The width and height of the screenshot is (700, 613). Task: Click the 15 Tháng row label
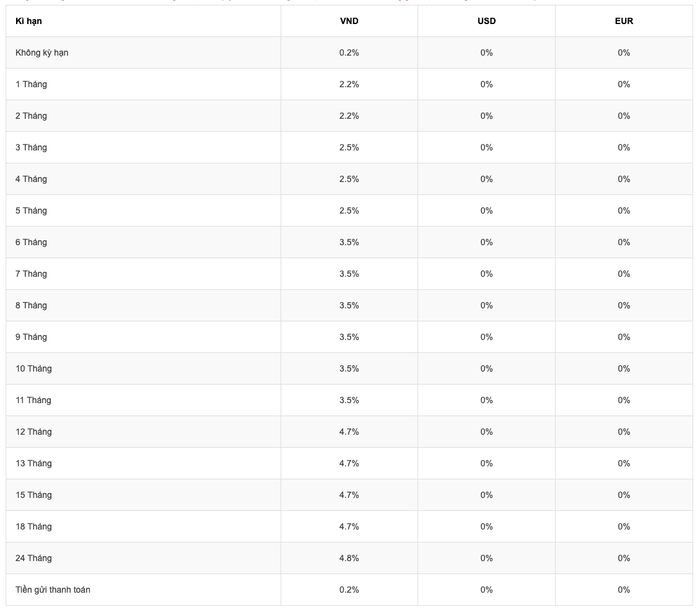tap(34, 495)
